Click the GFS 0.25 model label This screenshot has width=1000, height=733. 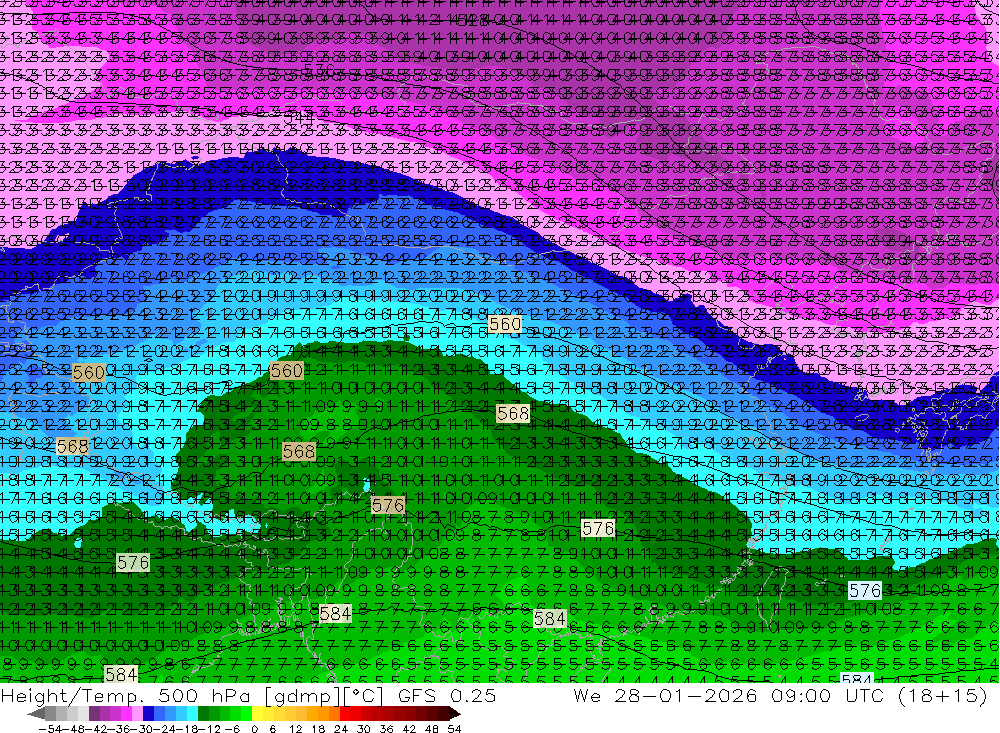(x=447, y=695)
